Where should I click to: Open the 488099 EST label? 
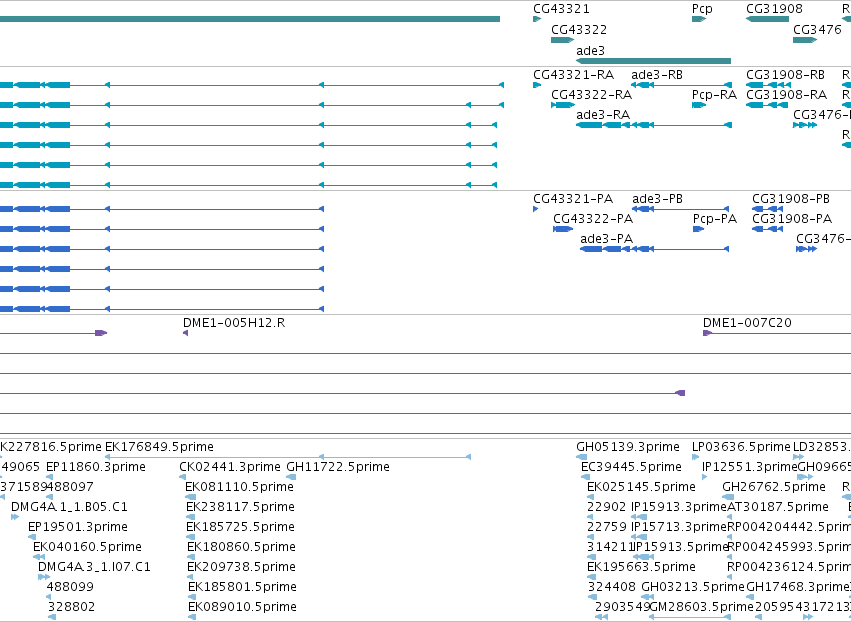click(70, 587)
